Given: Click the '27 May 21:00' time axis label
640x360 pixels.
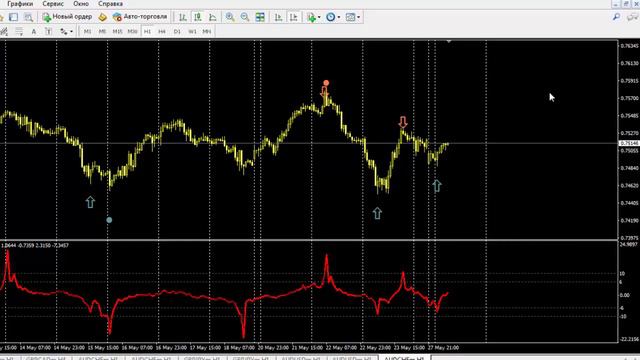Looking at the screenshot, I should (x=443, y=348).
